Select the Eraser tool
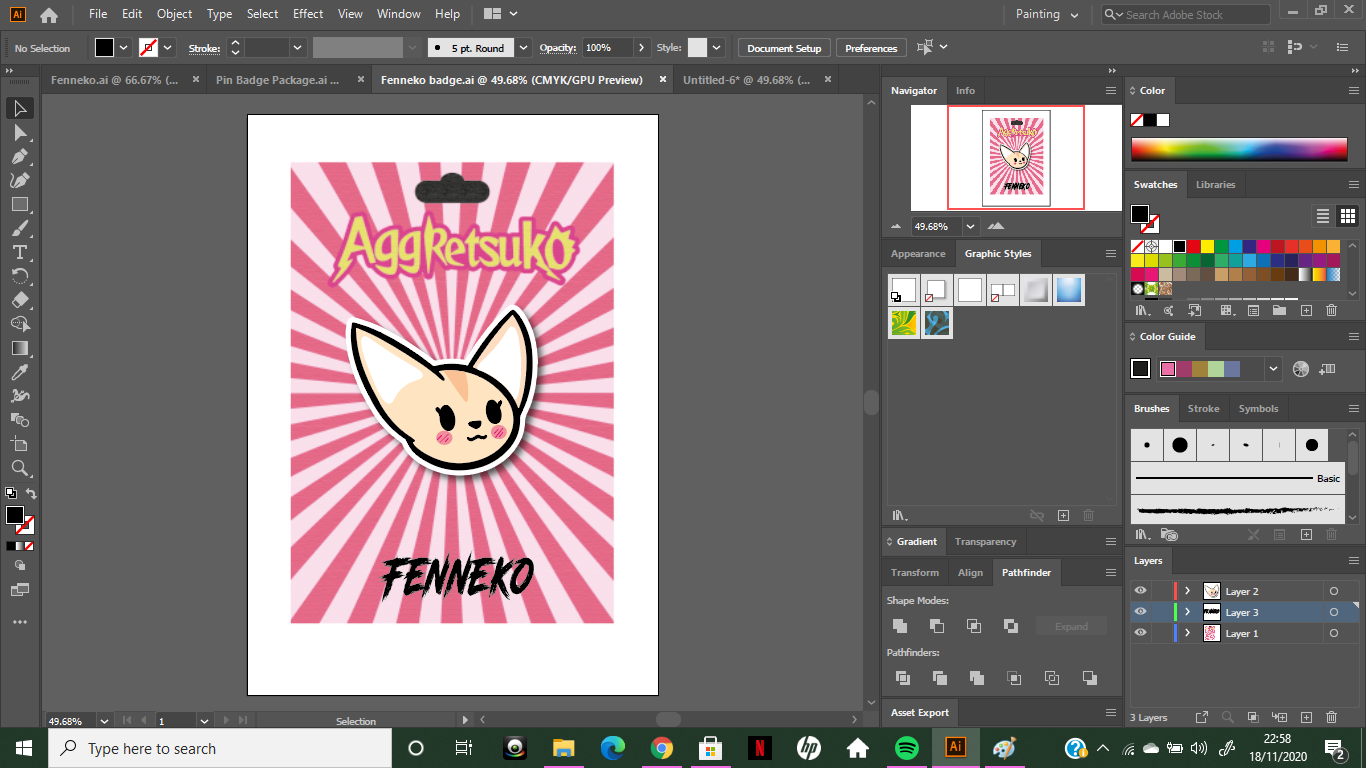Screen dimensions: 1366x768 (x=20, y=300)
